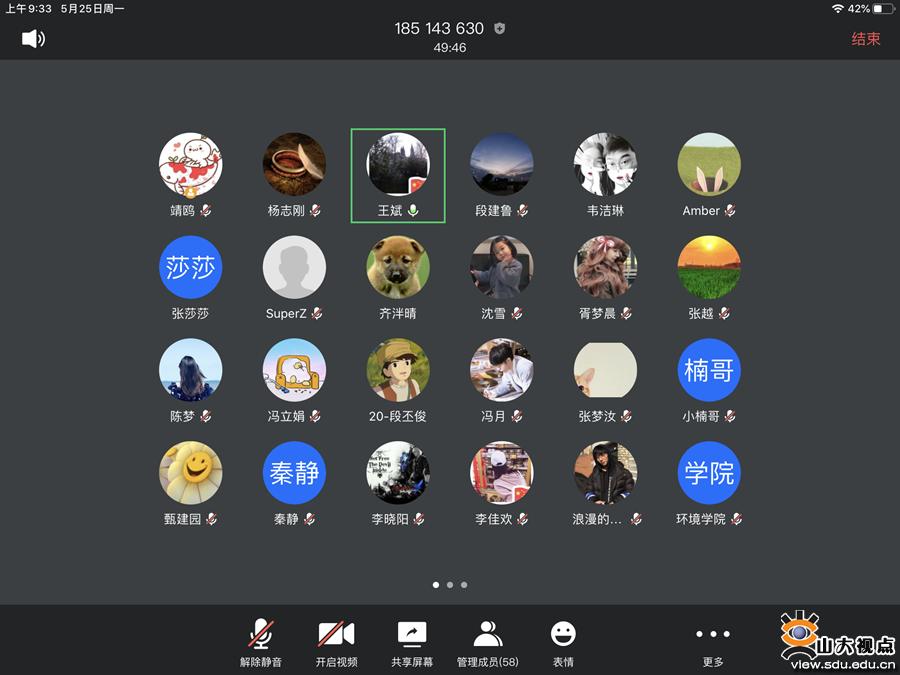Open the 表情 emoji reactions
Screen dimensions: 900x675
click(x=563, y=643)
